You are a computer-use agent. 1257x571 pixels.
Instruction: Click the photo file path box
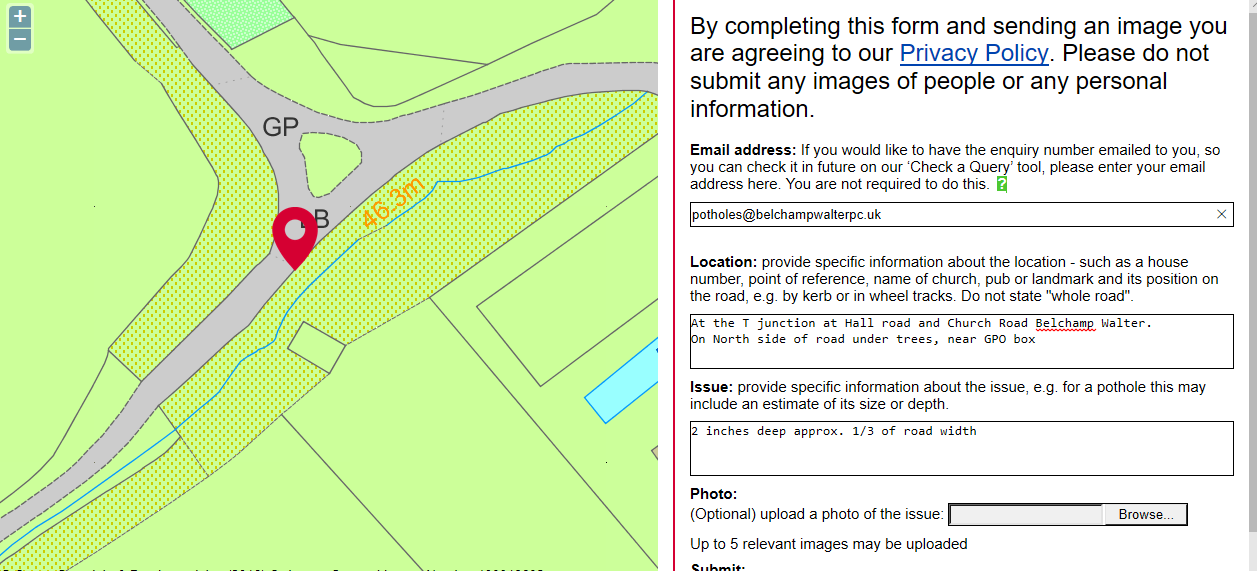click(x=1026, y=515)
